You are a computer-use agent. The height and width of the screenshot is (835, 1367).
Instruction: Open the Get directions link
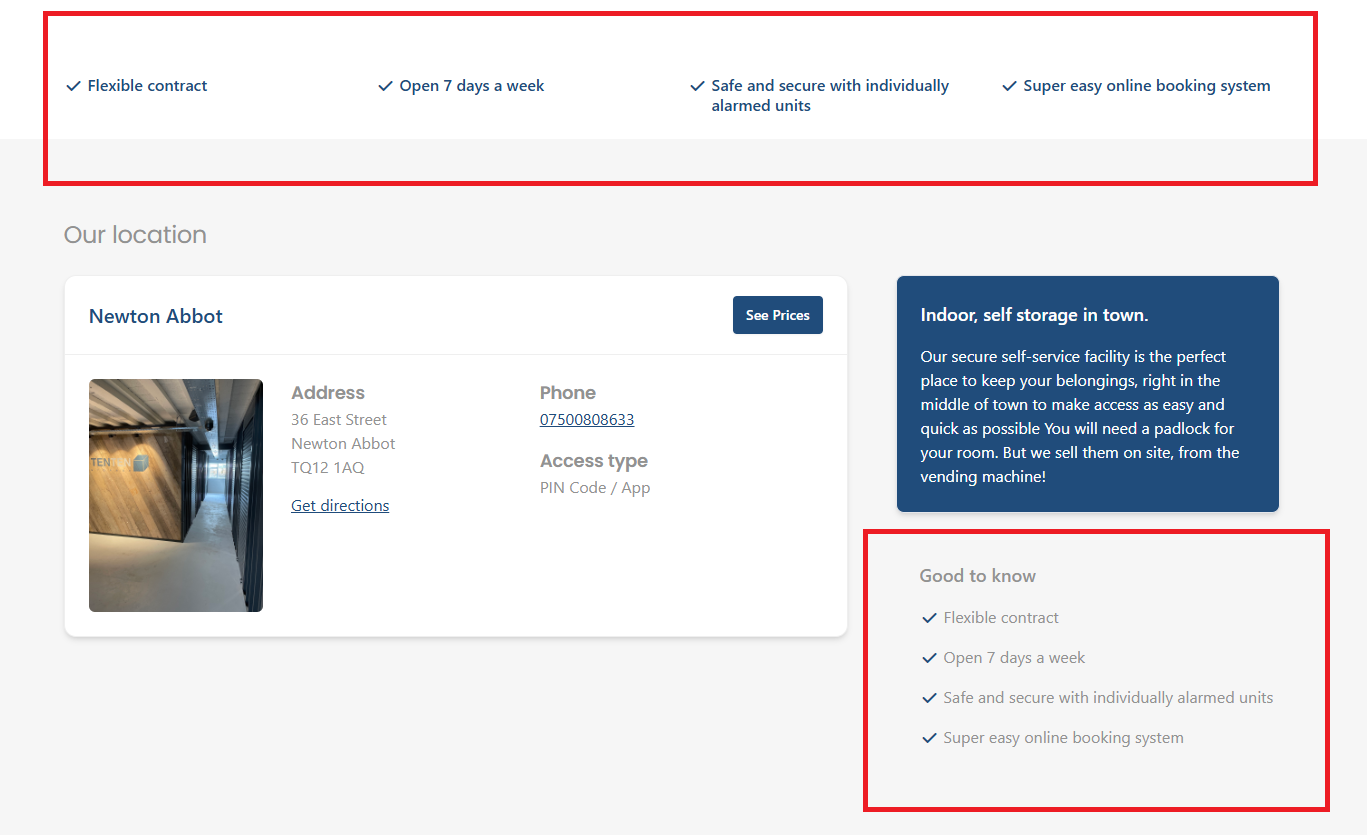click(x=340, y=506)
